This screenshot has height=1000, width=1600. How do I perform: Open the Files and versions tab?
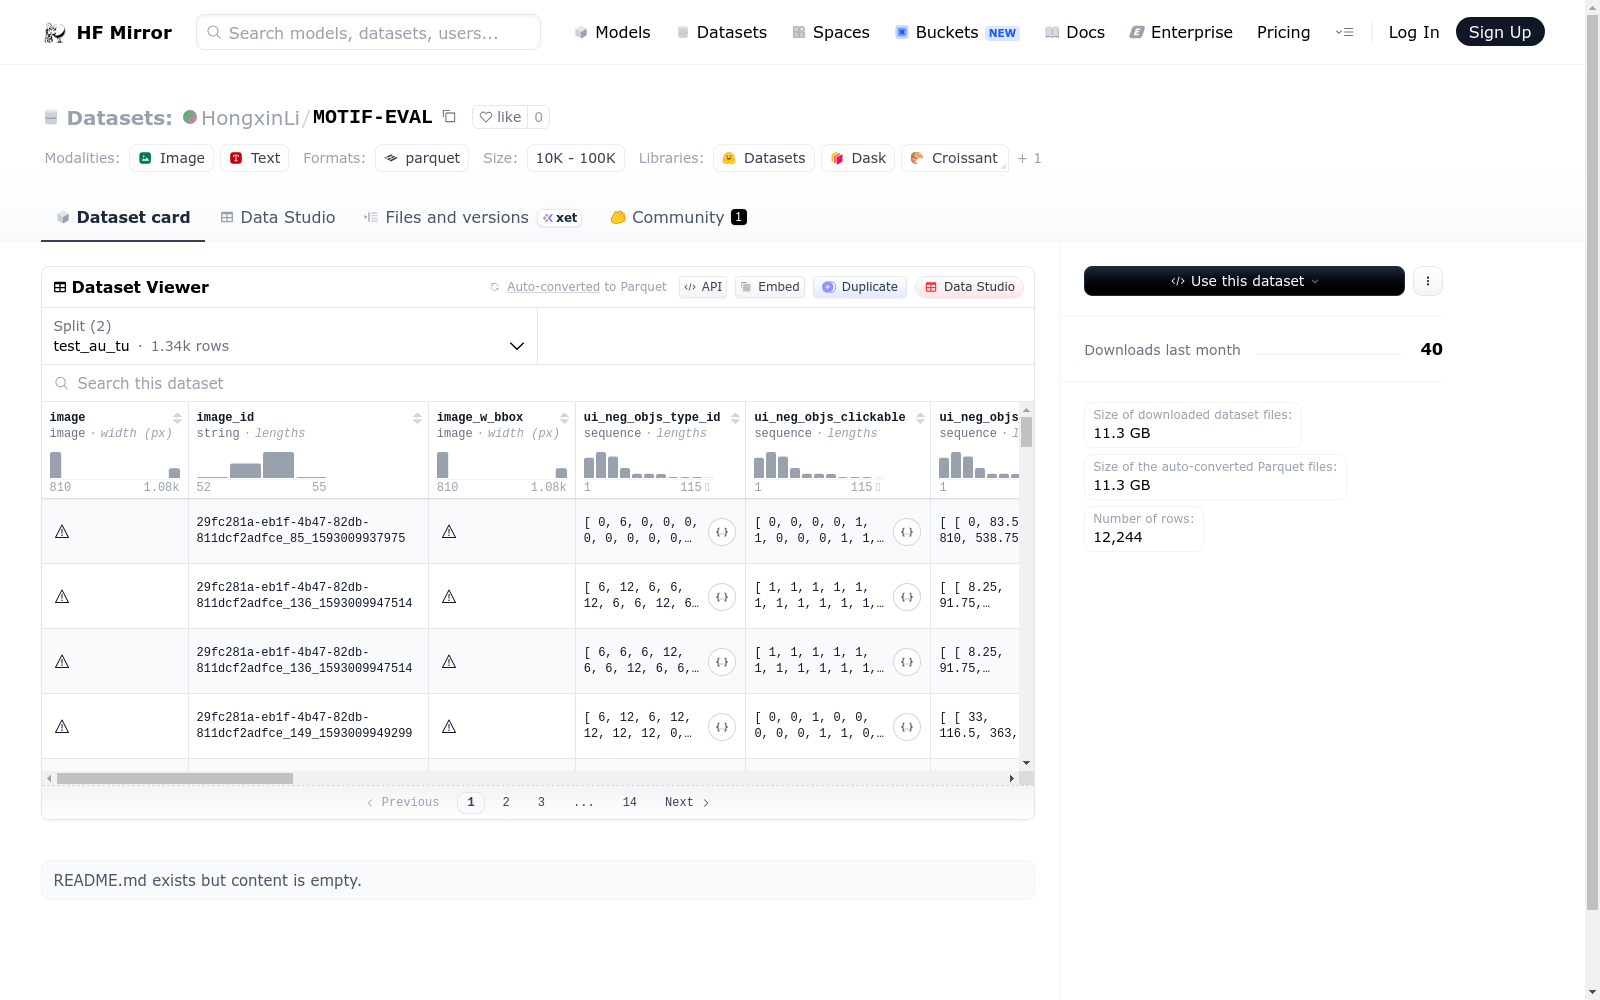click(472, 217)
